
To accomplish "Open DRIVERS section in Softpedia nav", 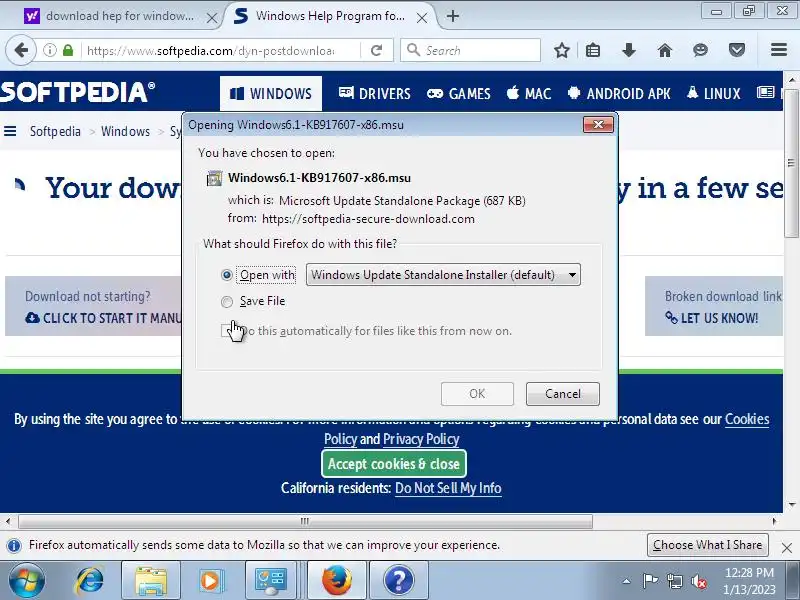I will tap(374, 93).
